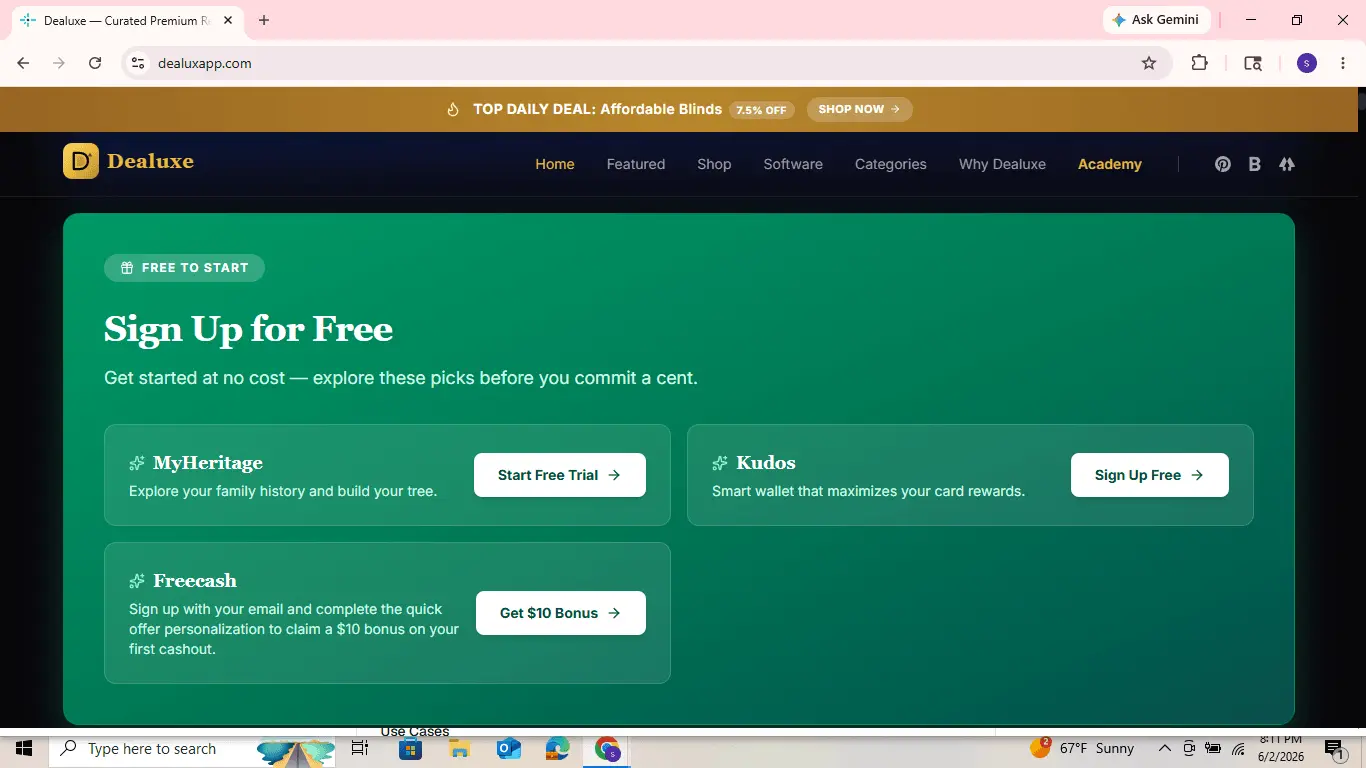Screen dimensions: 1366x768
Task: Open Task View in the taskbar
Action: pos(360,748)
